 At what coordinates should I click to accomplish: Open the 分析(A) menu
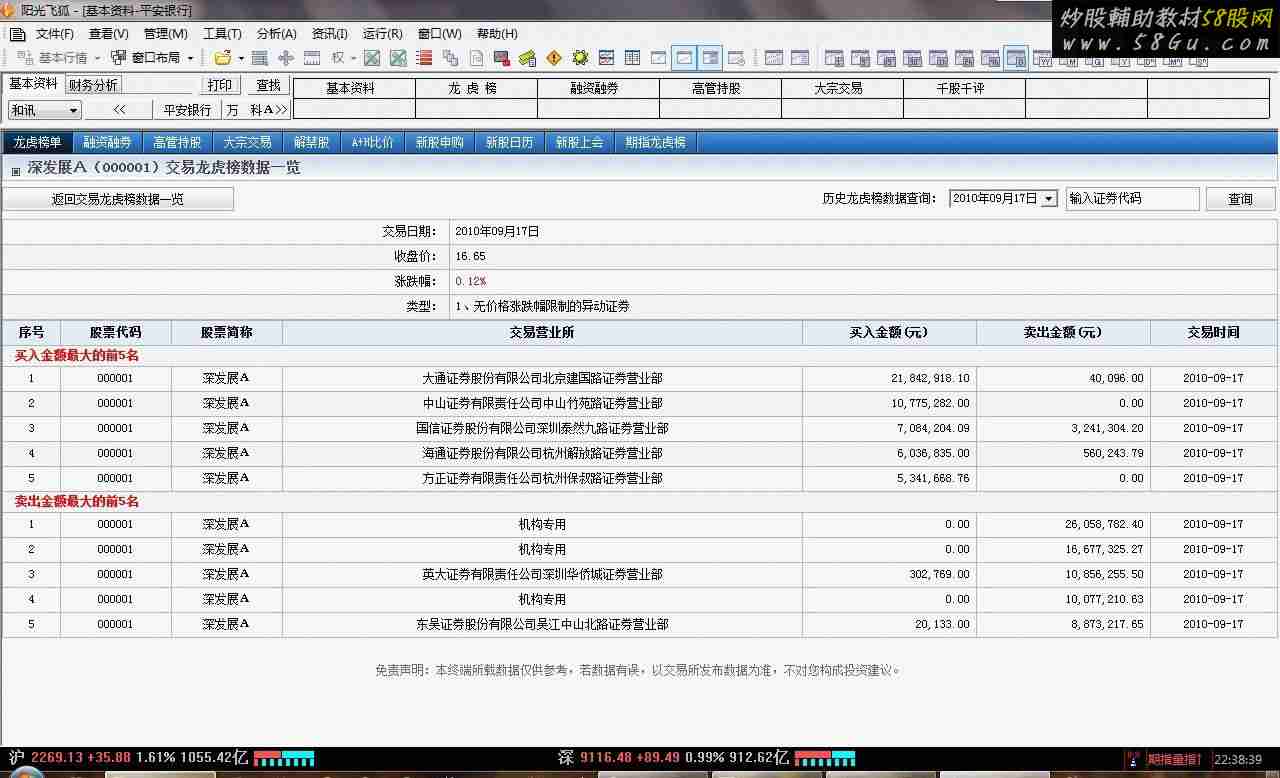[x=277, y=34]
